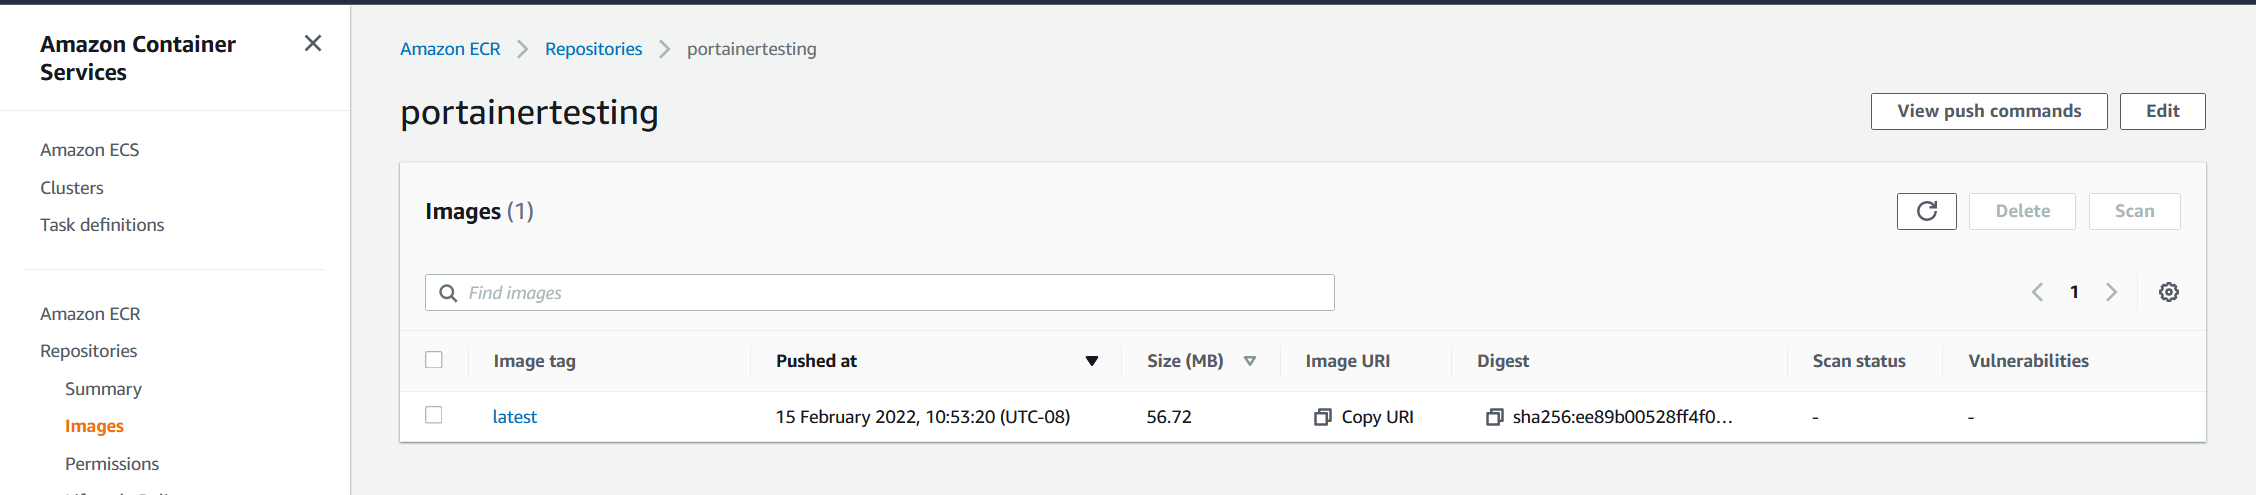Sort by Pushed at descending arrow
This screenshot has width=2256, height=495.
point(1092,361)
